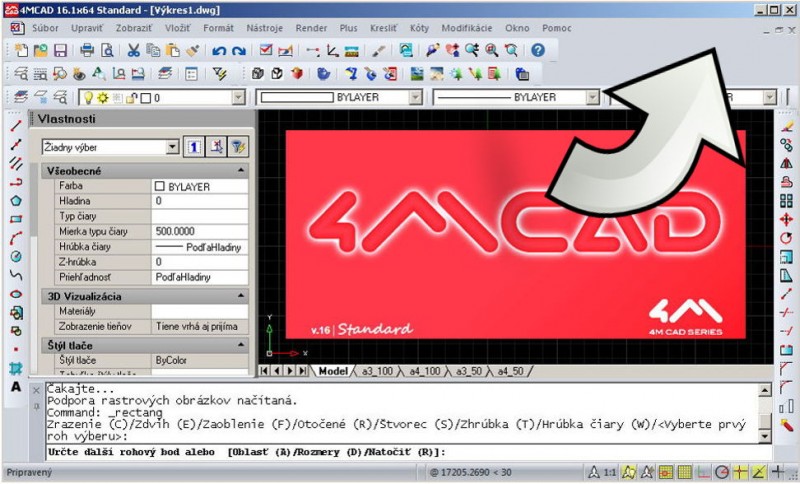Collapse the Štýl tlače section

point(241,345)
